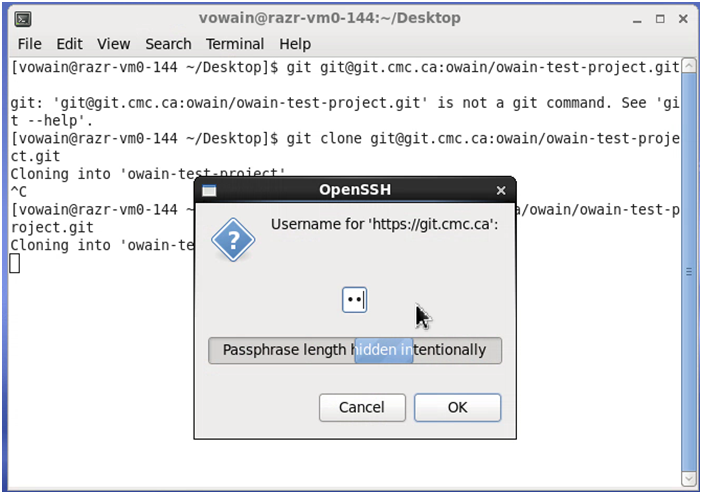Close the terminal window
The width and height of the screenshot is (703, 495).
click(x=683, y=19)
